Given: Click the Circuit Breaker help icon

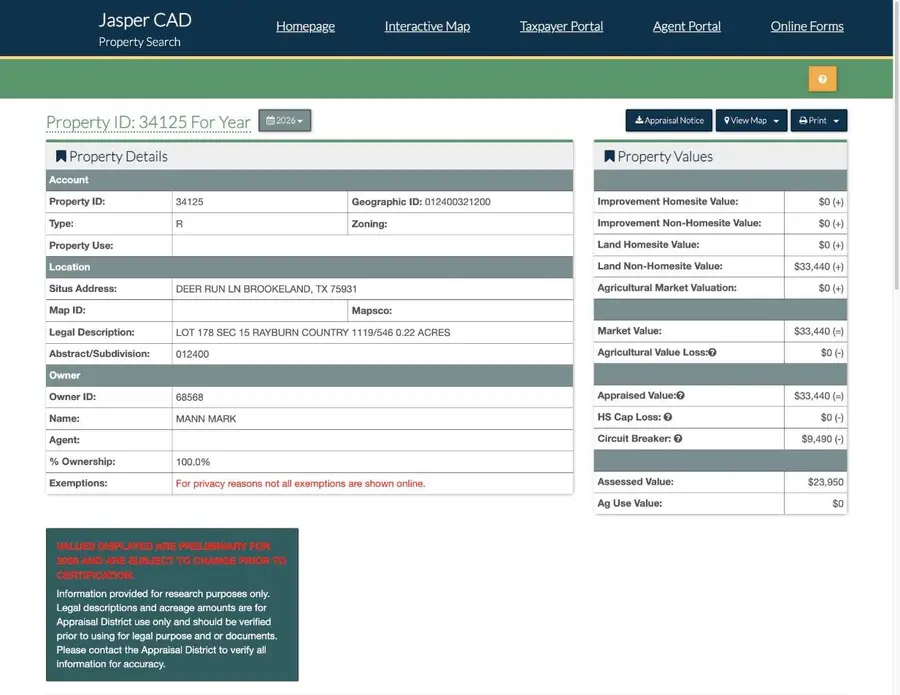Looking at the screenshot, I should (678, 438).
